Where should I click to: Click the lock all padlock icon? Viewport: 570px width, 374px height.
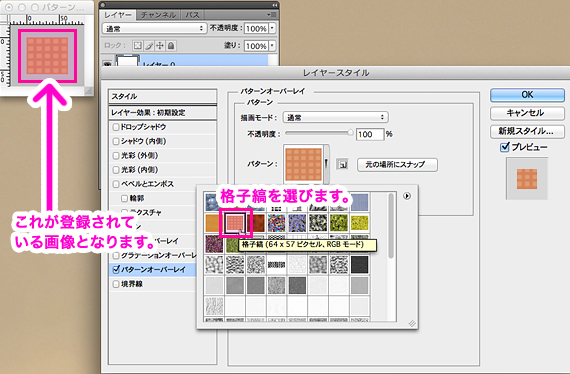pos(171,45)
